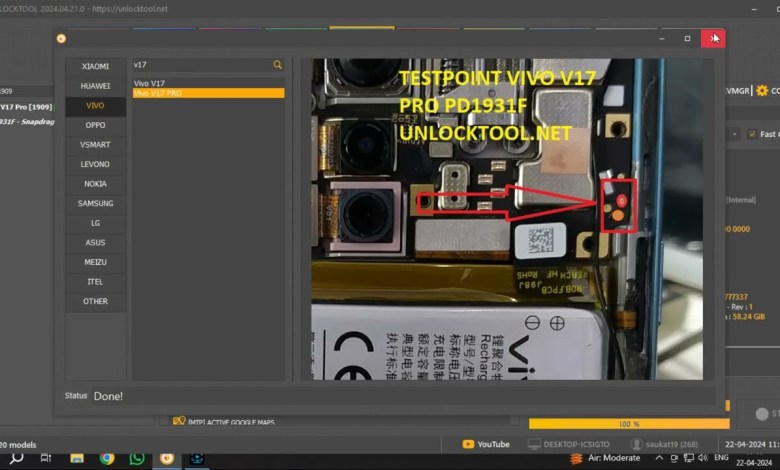The image size is (780, 470).
Task: Select HUAWEI brand in the sidebar
Action: pyautogui.click(x=95, y=86)
